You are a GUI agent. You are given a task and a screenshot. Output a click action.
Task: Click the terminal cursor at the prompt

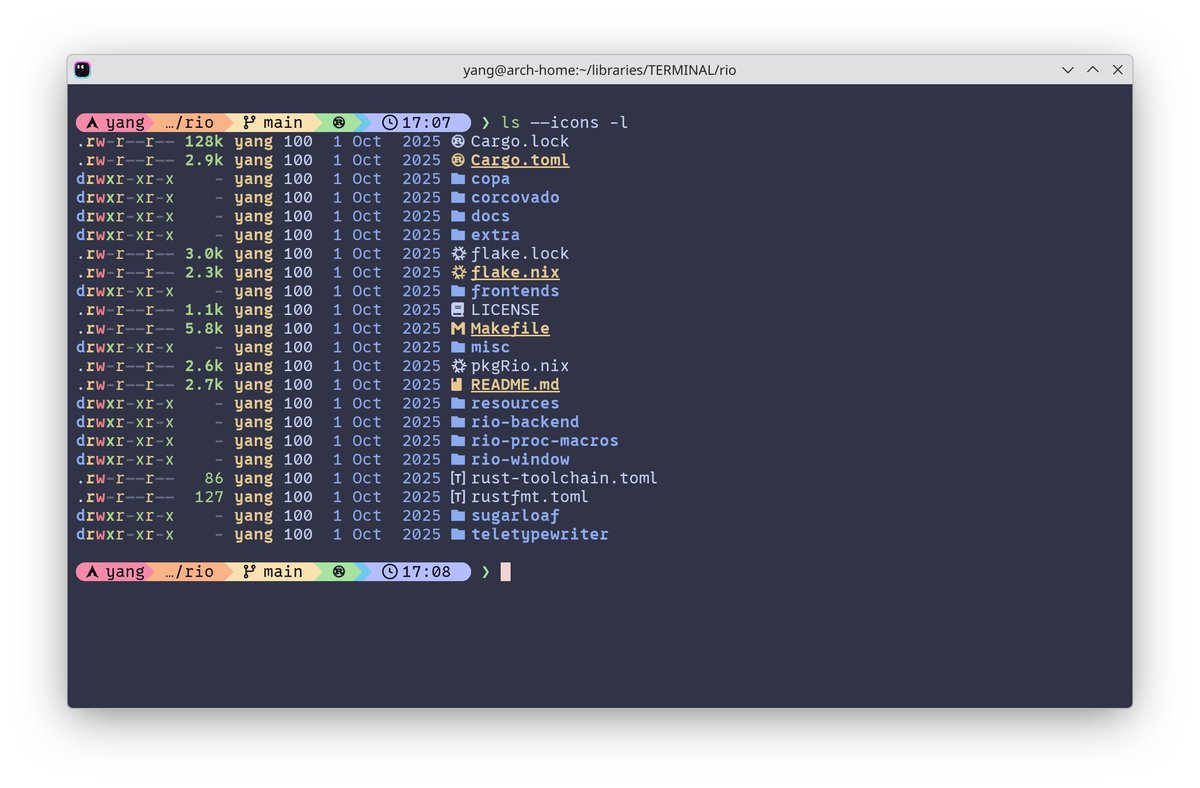point(506,572)
